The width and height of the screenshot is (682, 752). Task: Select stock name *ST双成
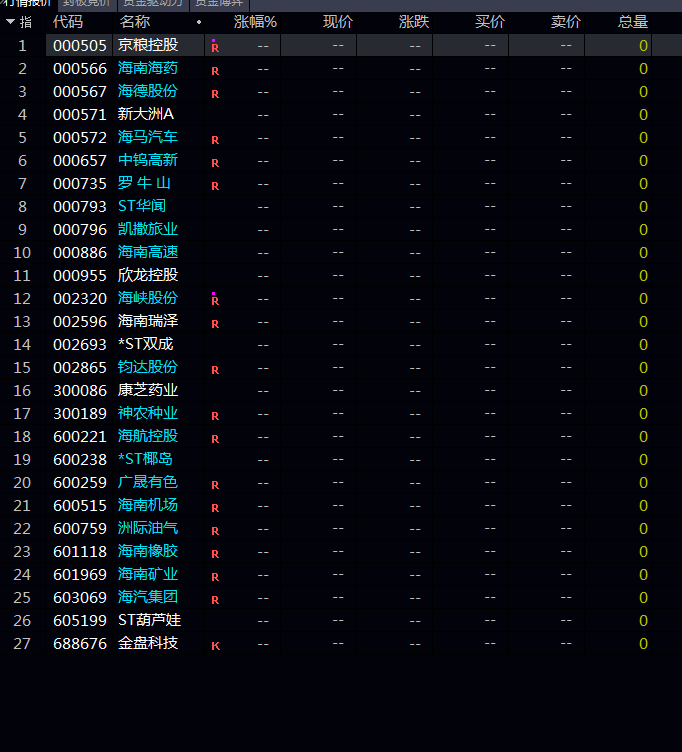coord(146,344)
